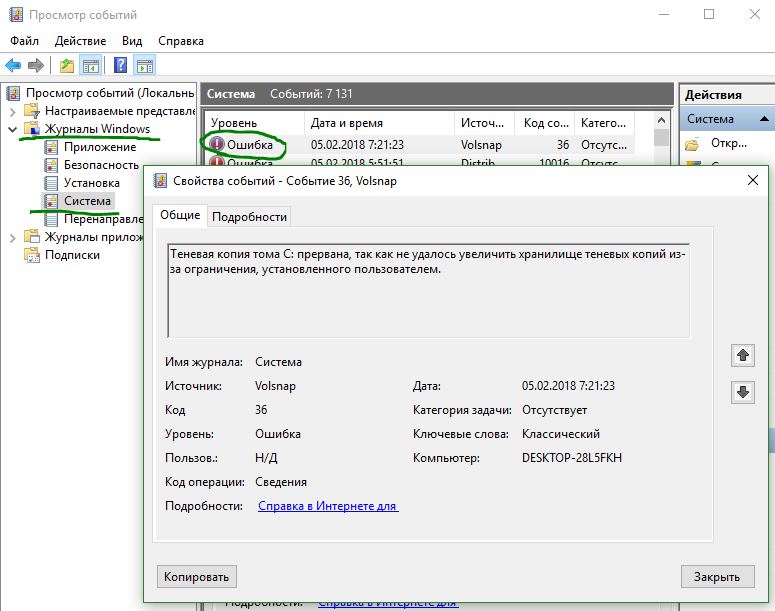Sort by the Источ... column header

tap(484, 123)
